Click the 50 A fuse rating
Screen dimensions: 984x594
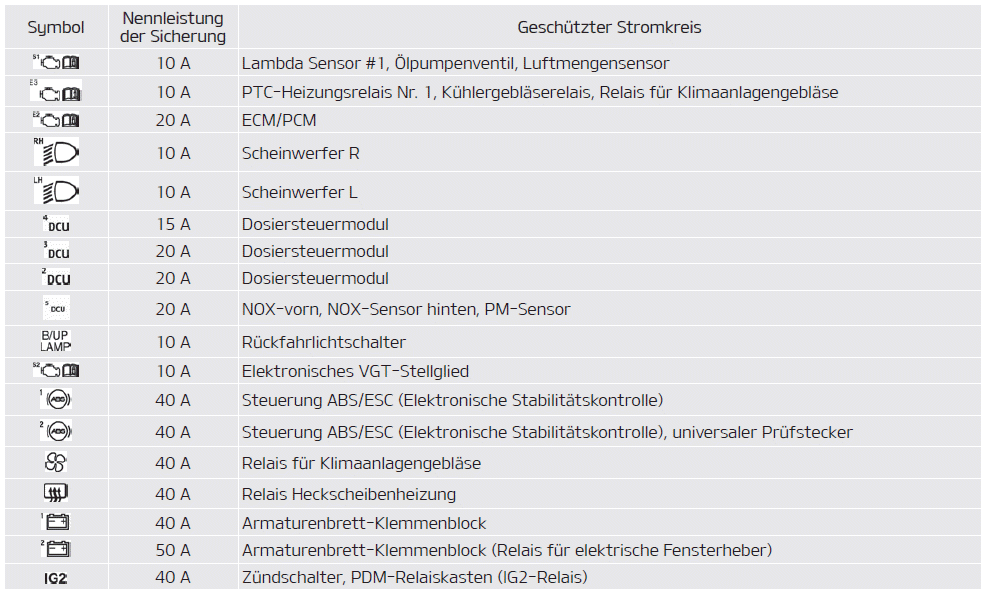[173, 550]
